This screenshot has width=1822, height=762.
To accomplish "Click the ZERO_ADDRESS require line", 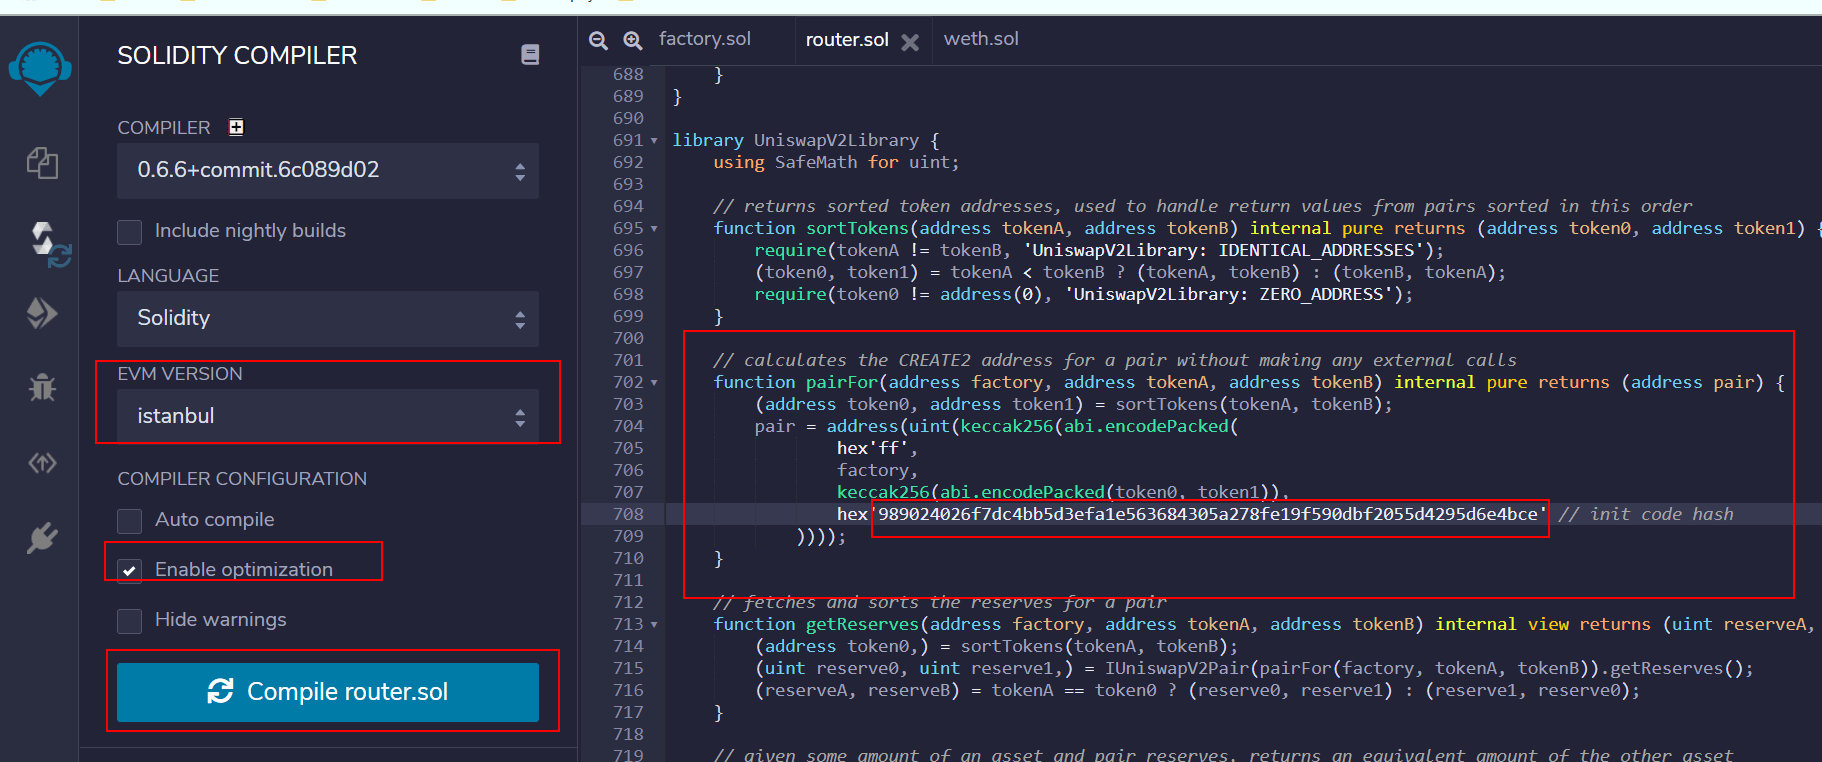I will [x=1084, y=294].
